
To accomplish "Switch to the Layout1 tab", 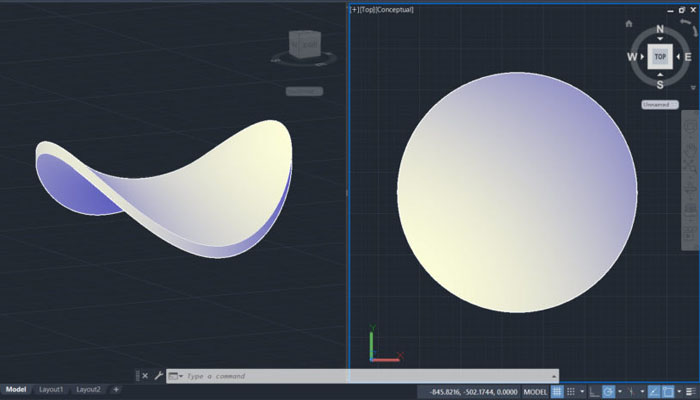I will 51,389.
